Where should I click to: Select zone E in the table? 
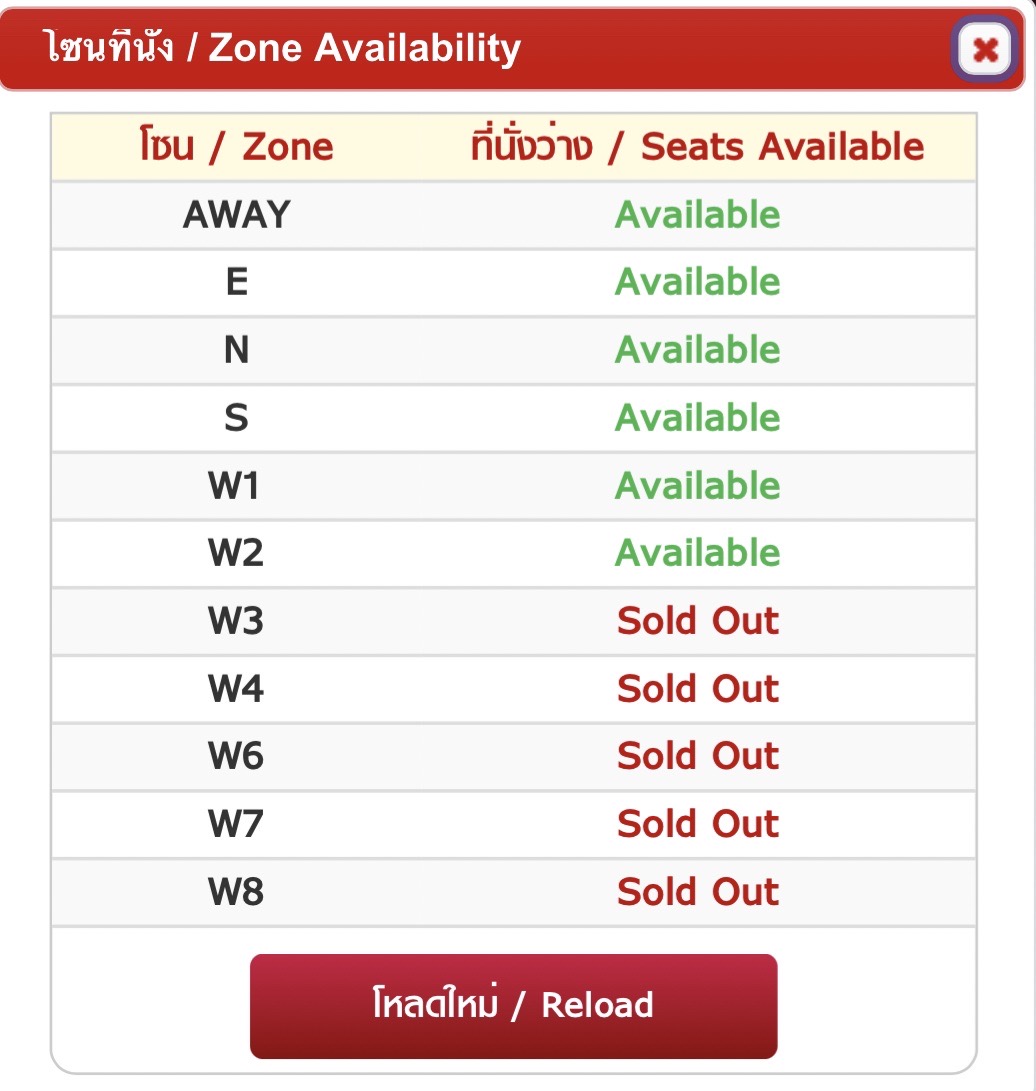236,282
